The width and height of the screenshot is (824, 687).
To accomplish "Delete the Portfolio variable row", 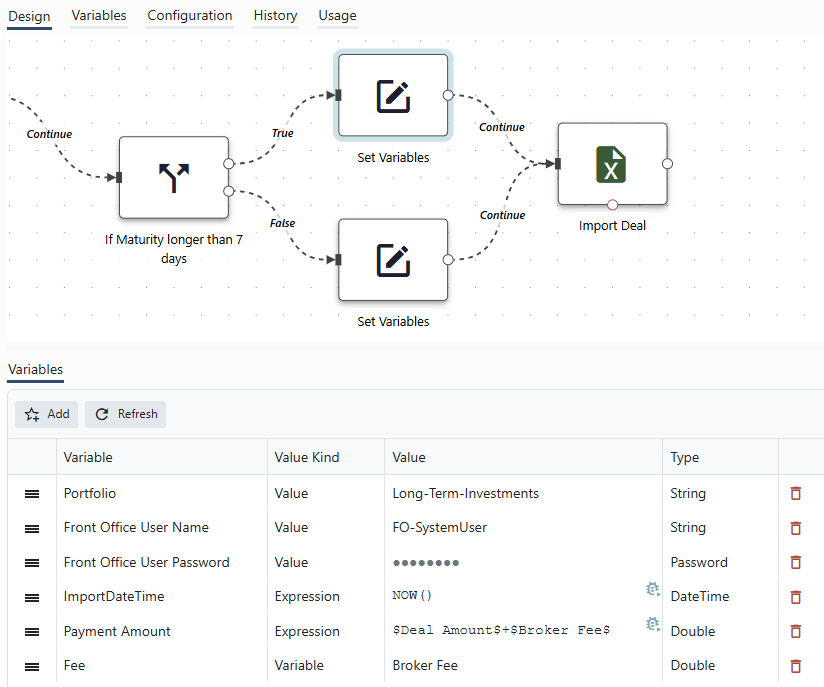I will click(796, 493).
